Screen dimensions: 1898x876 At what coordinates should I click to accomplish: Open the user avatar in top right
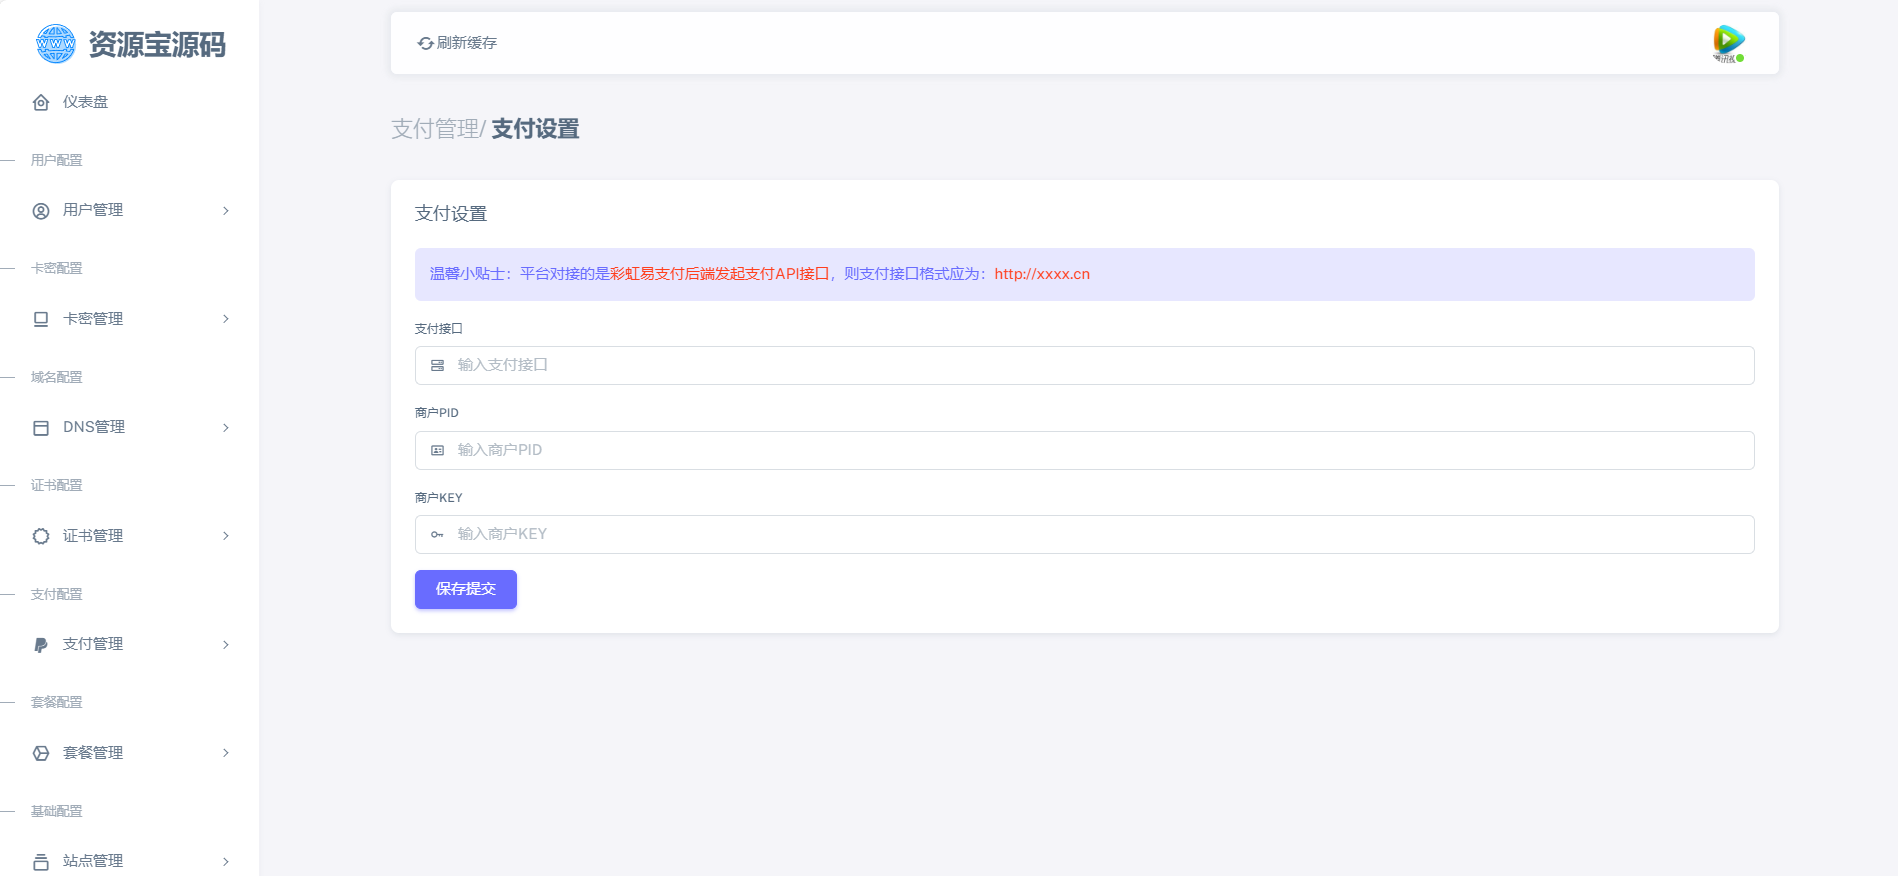coord(1728,43)
